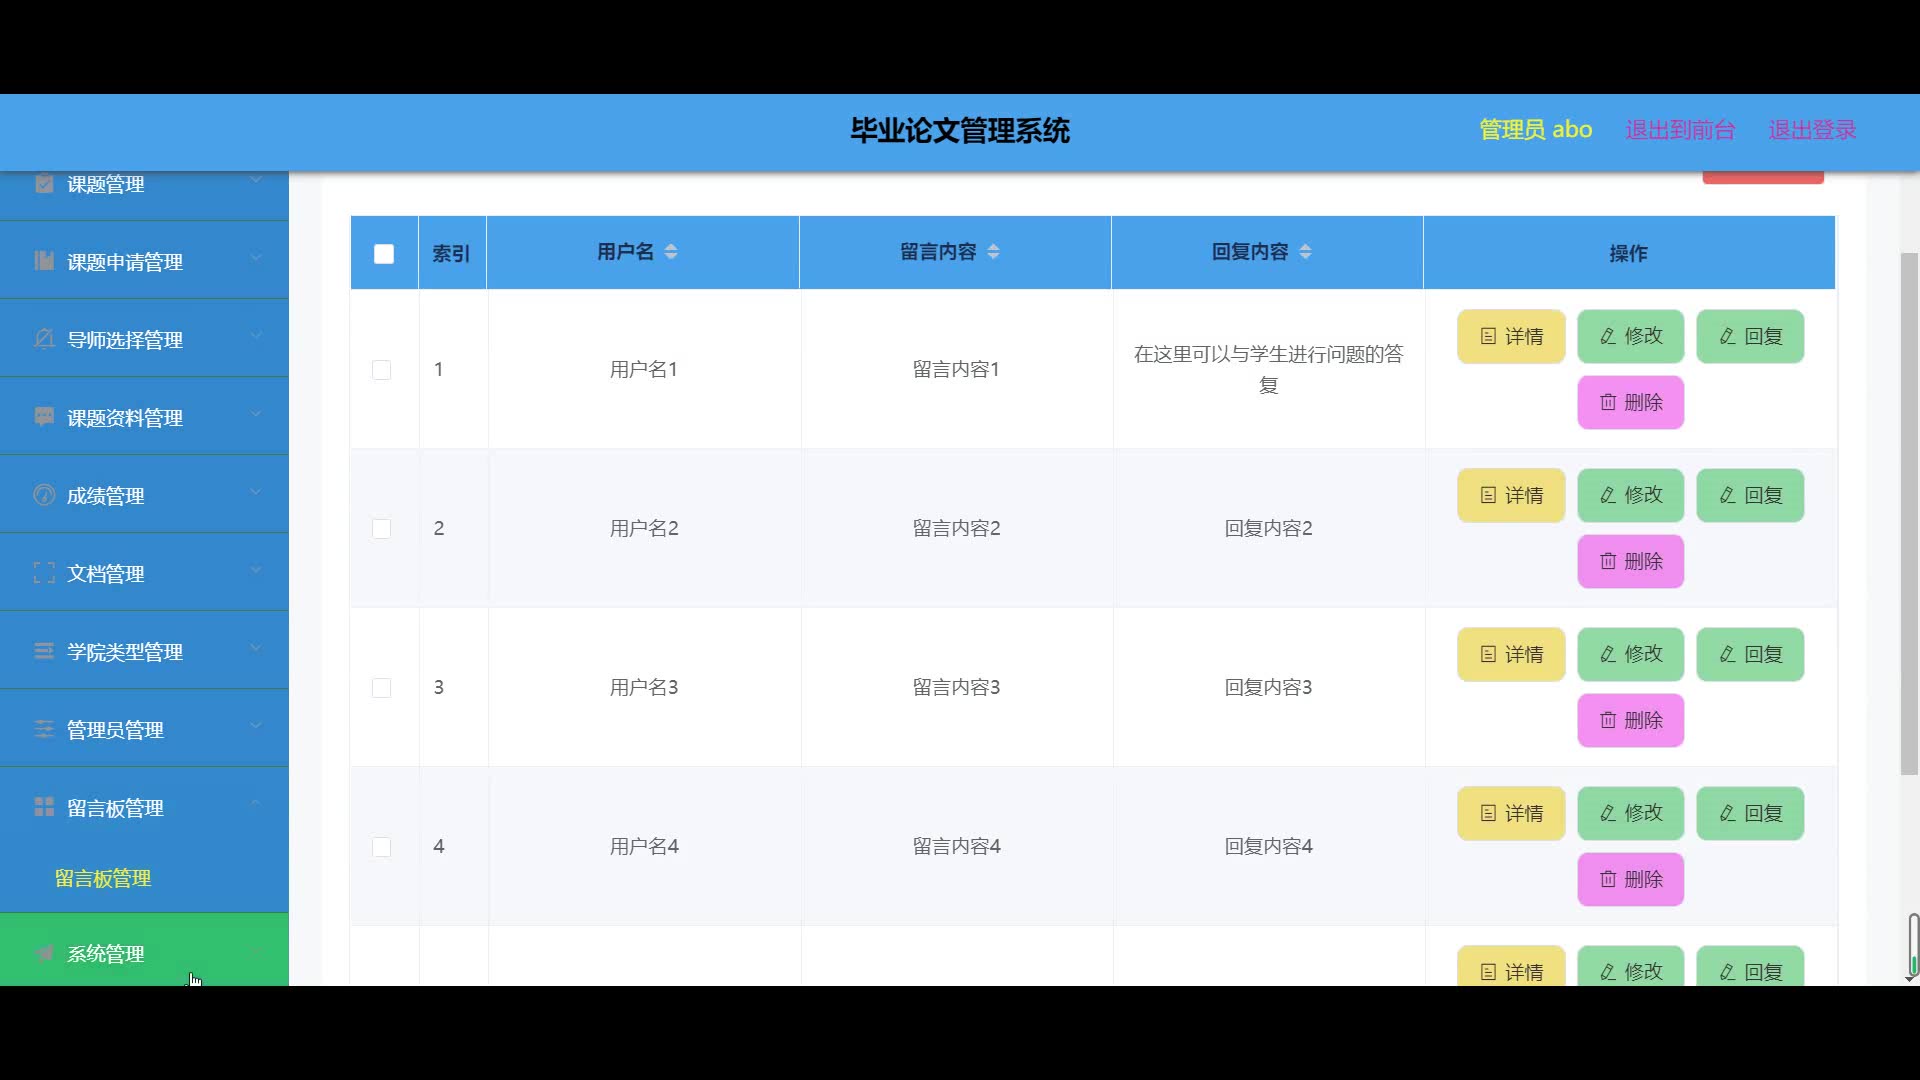Image resolution: width=1920 pixels, height=1080 pixels.
Task: Click 回复 for row 用户名3
Action: pos(1750,654)
